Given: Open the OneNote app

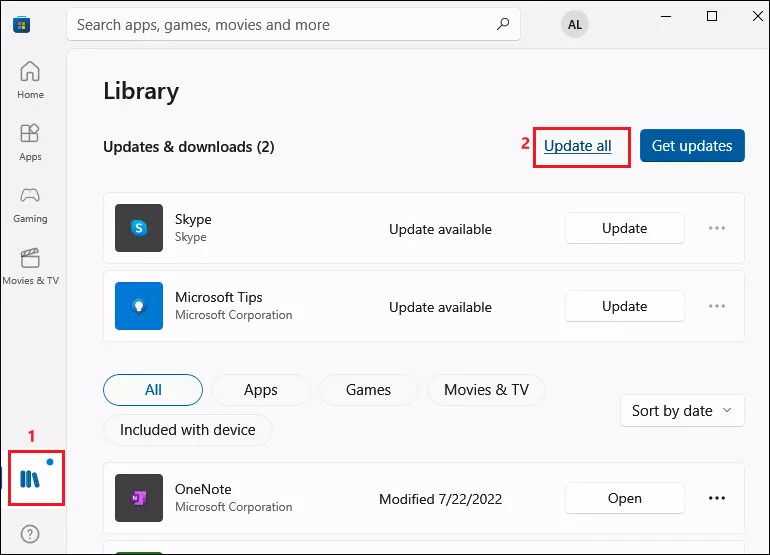Looking at the screenshot, I should [625, 498].
